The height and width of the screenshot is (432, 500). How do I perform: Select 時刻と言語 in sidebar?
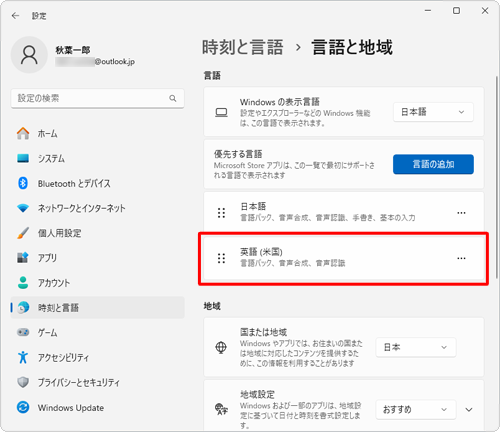point(98,307)
